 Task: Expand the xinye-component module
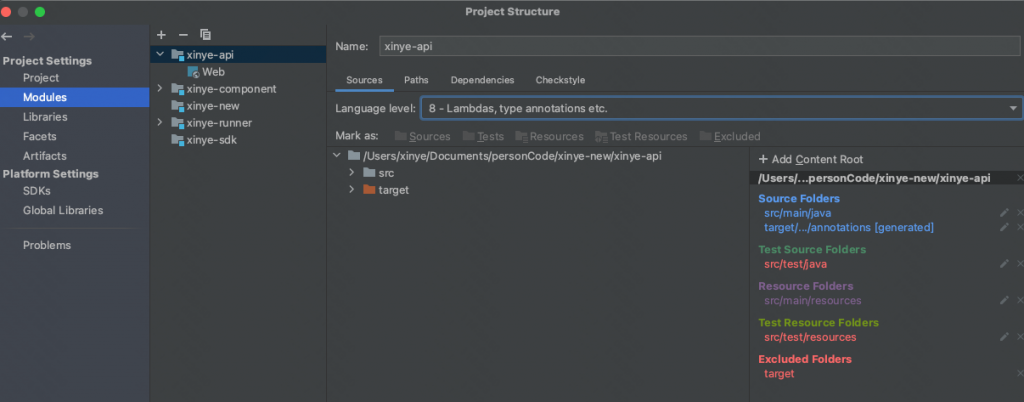(160, 89)
